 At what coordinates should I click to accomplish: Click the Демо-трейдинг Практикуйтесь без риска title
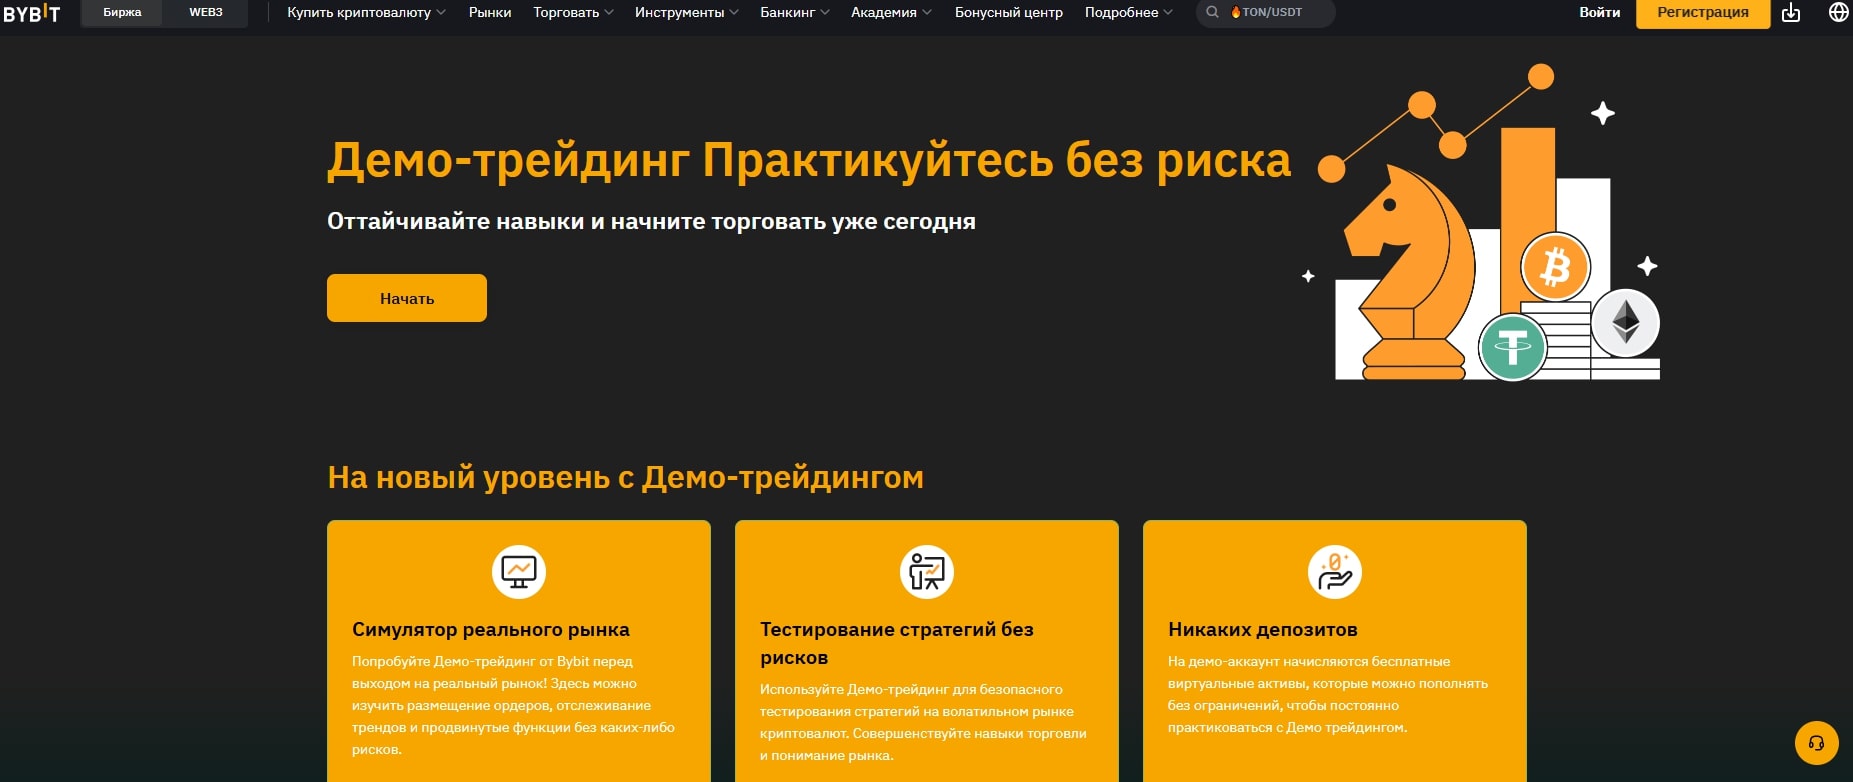[x=809, y=160]
